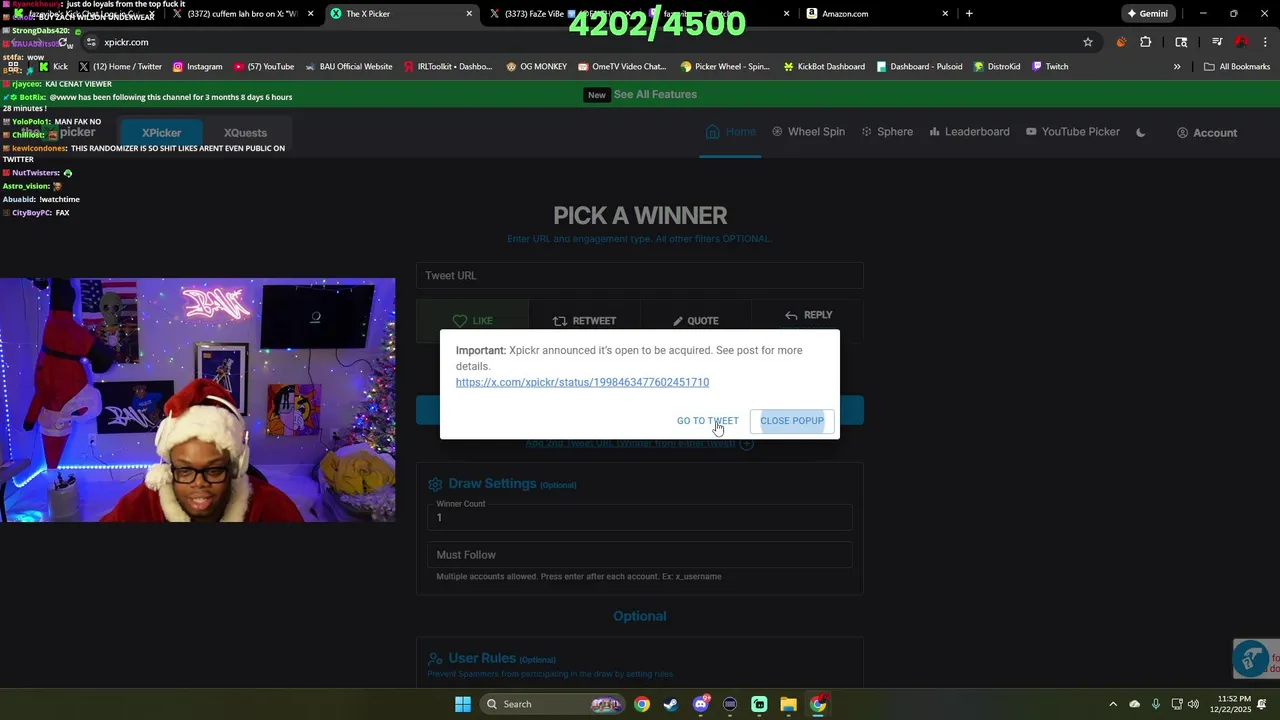Open the OmeTV Video Chat bookmark
1280x720 pixels.
[621, 67]
